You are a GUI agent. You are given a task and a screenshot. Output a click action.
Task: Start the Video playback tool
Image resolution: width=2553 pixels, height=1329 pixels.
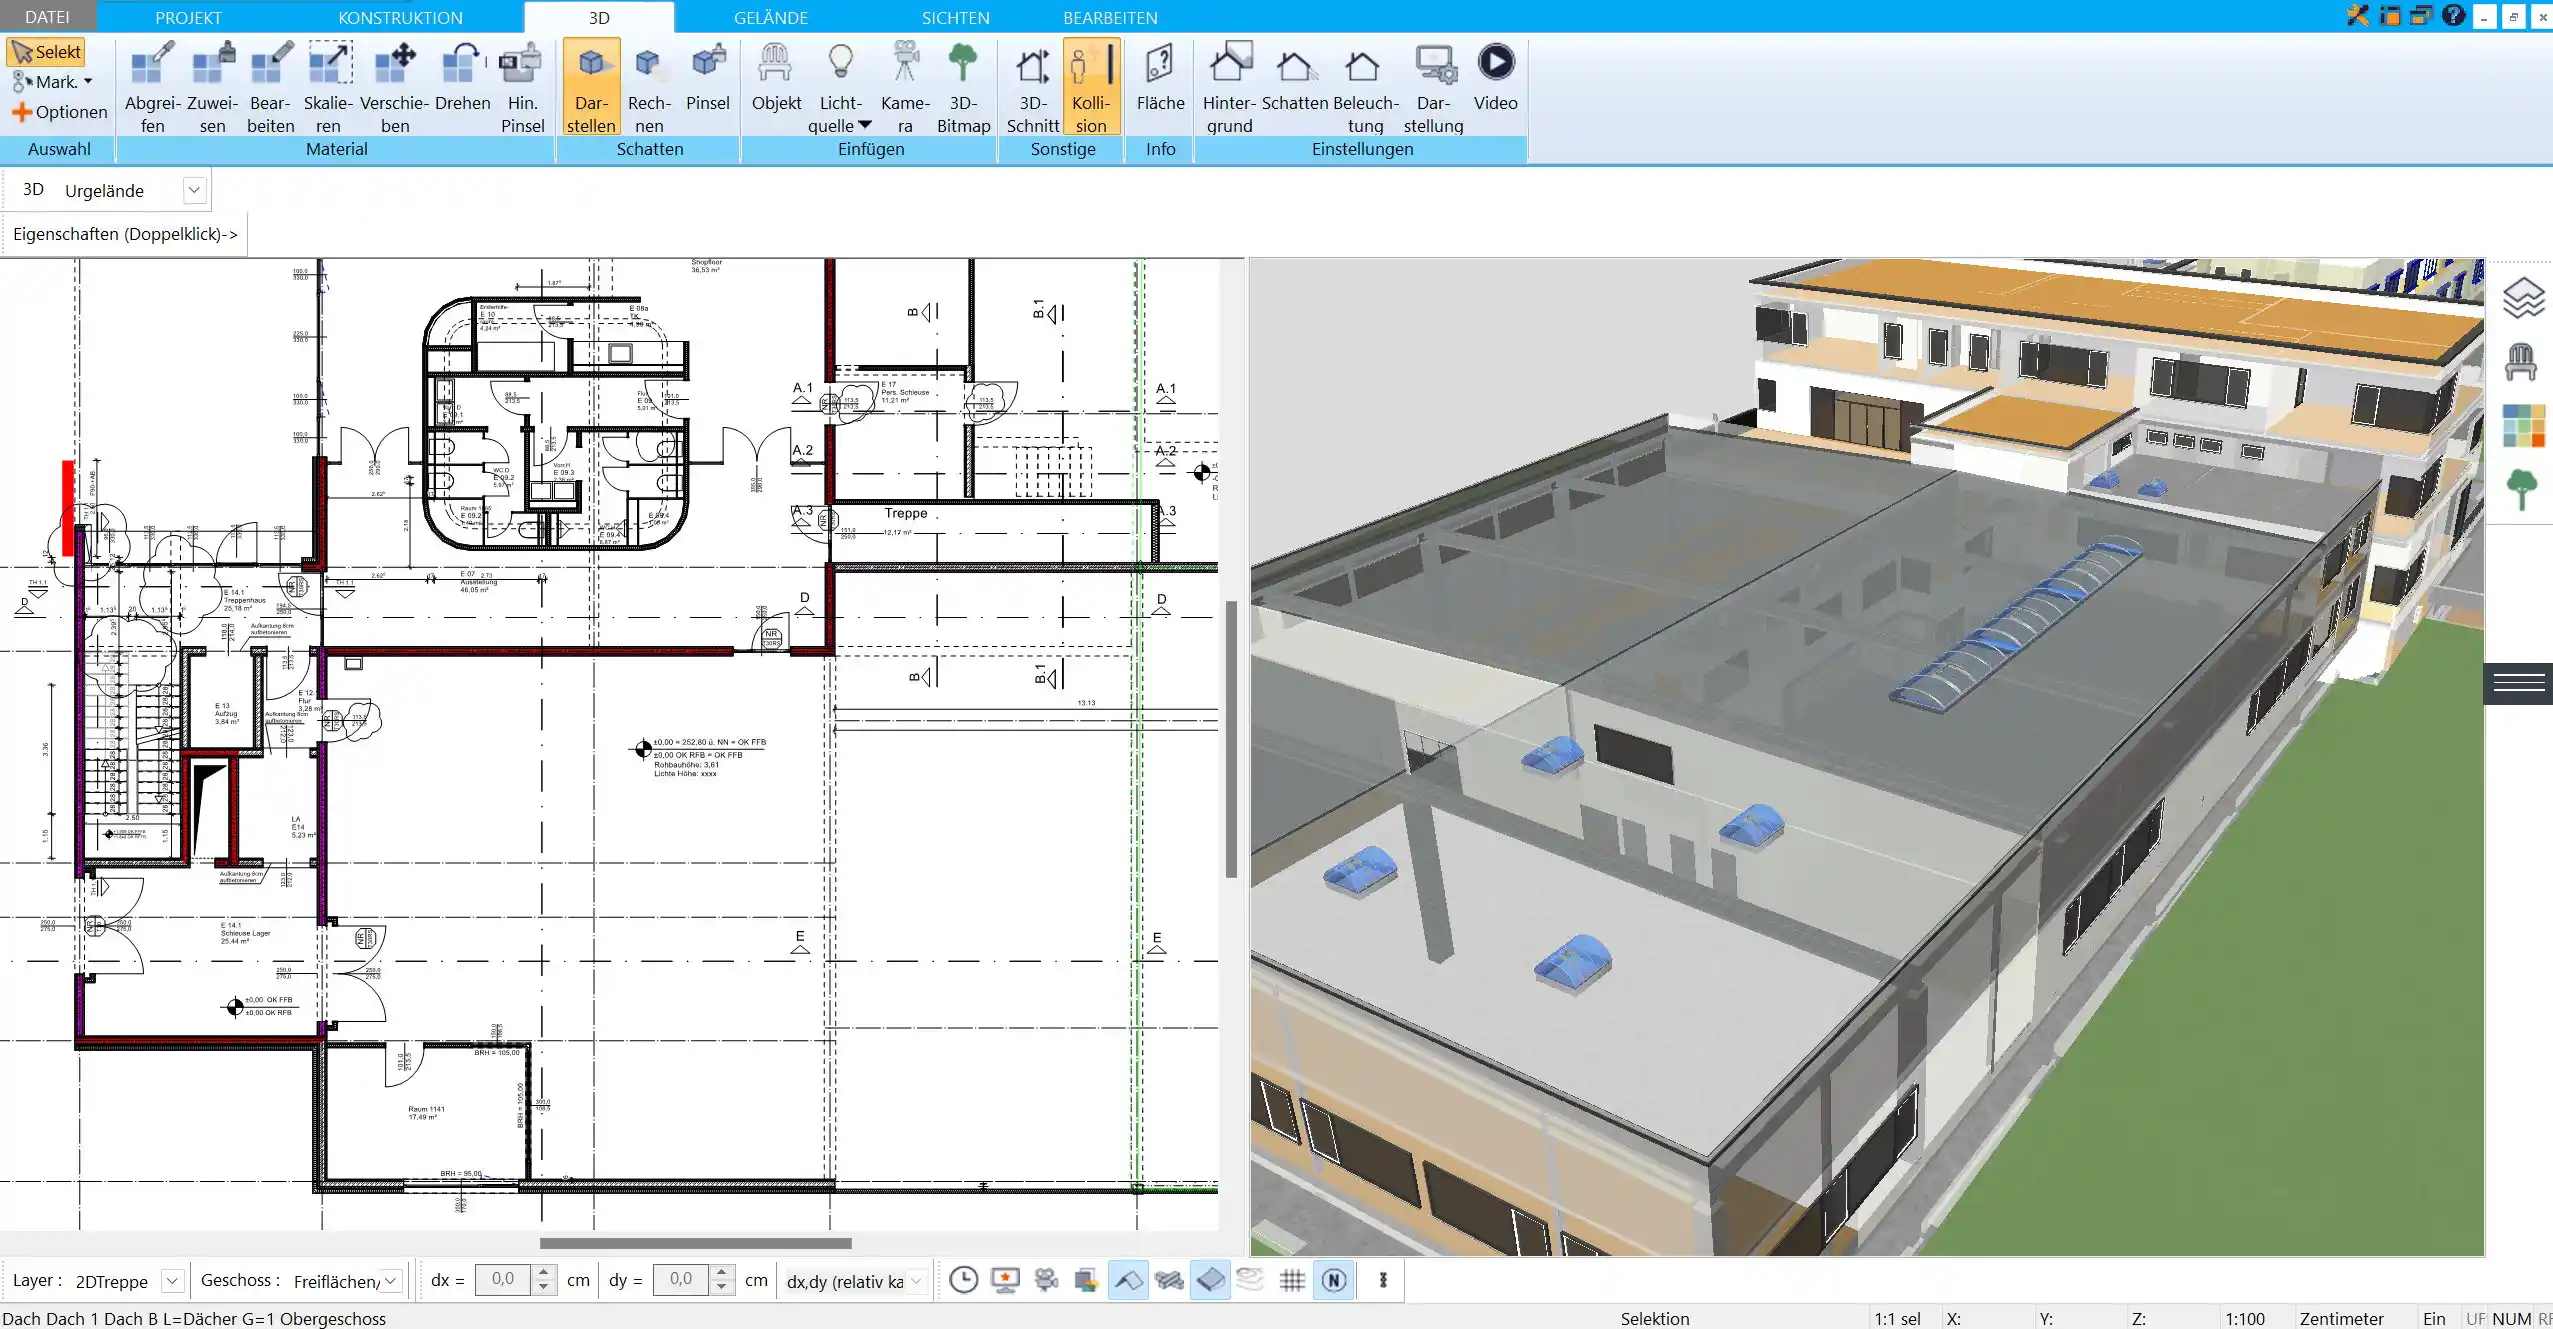pyautogui.click(x=1495, y=78)
